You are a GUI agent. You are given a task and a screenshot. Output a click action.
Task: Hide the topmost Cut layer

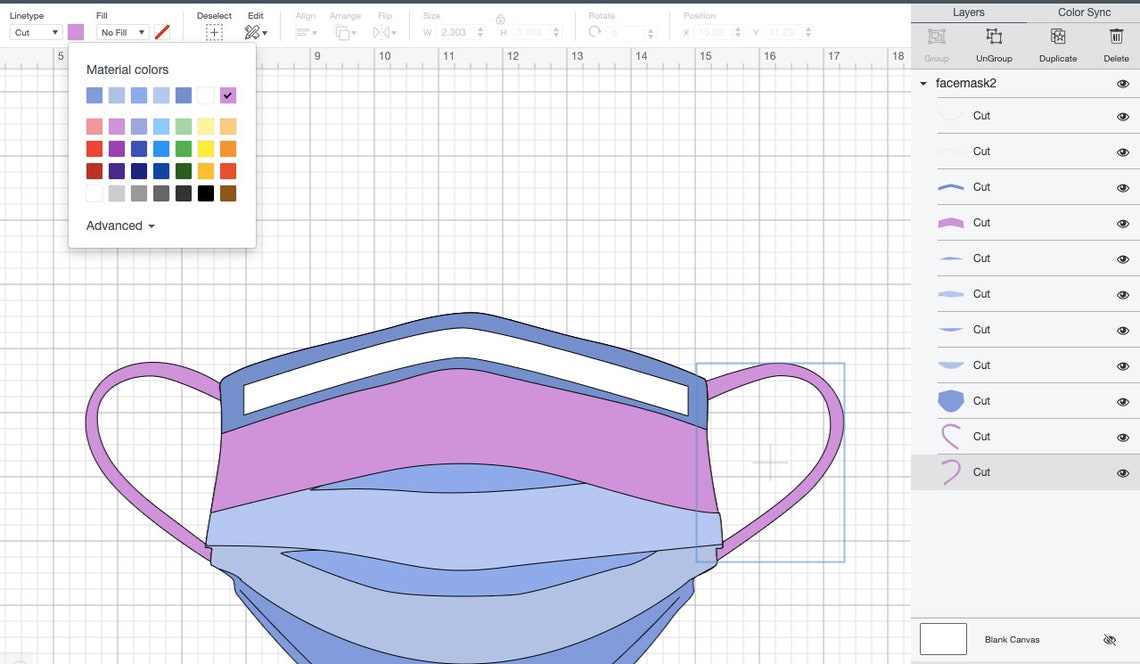(1122, 115)
